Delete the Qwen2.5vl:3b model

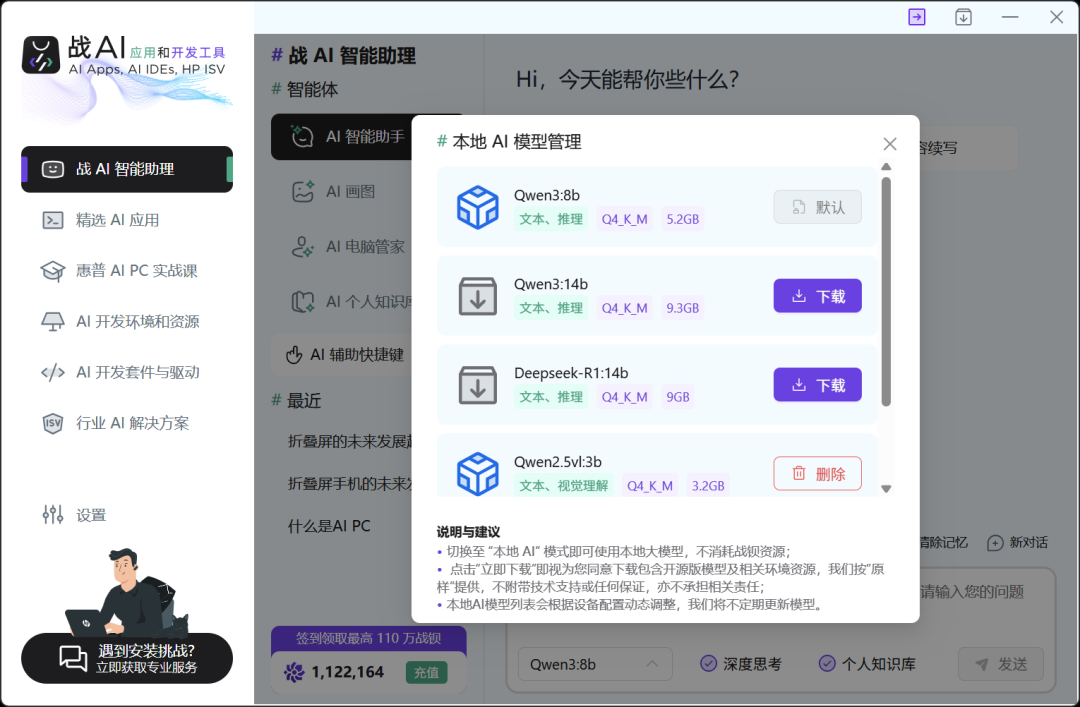pos(818,473)
